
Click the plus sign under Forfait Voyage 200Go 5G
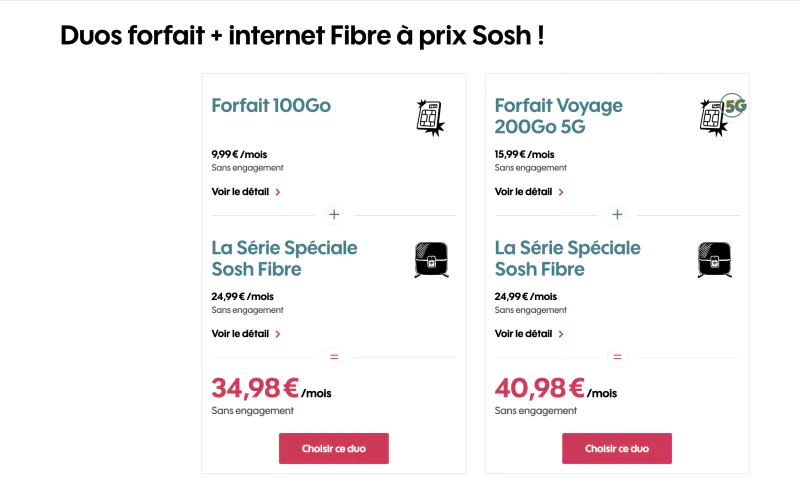point(617,214)
